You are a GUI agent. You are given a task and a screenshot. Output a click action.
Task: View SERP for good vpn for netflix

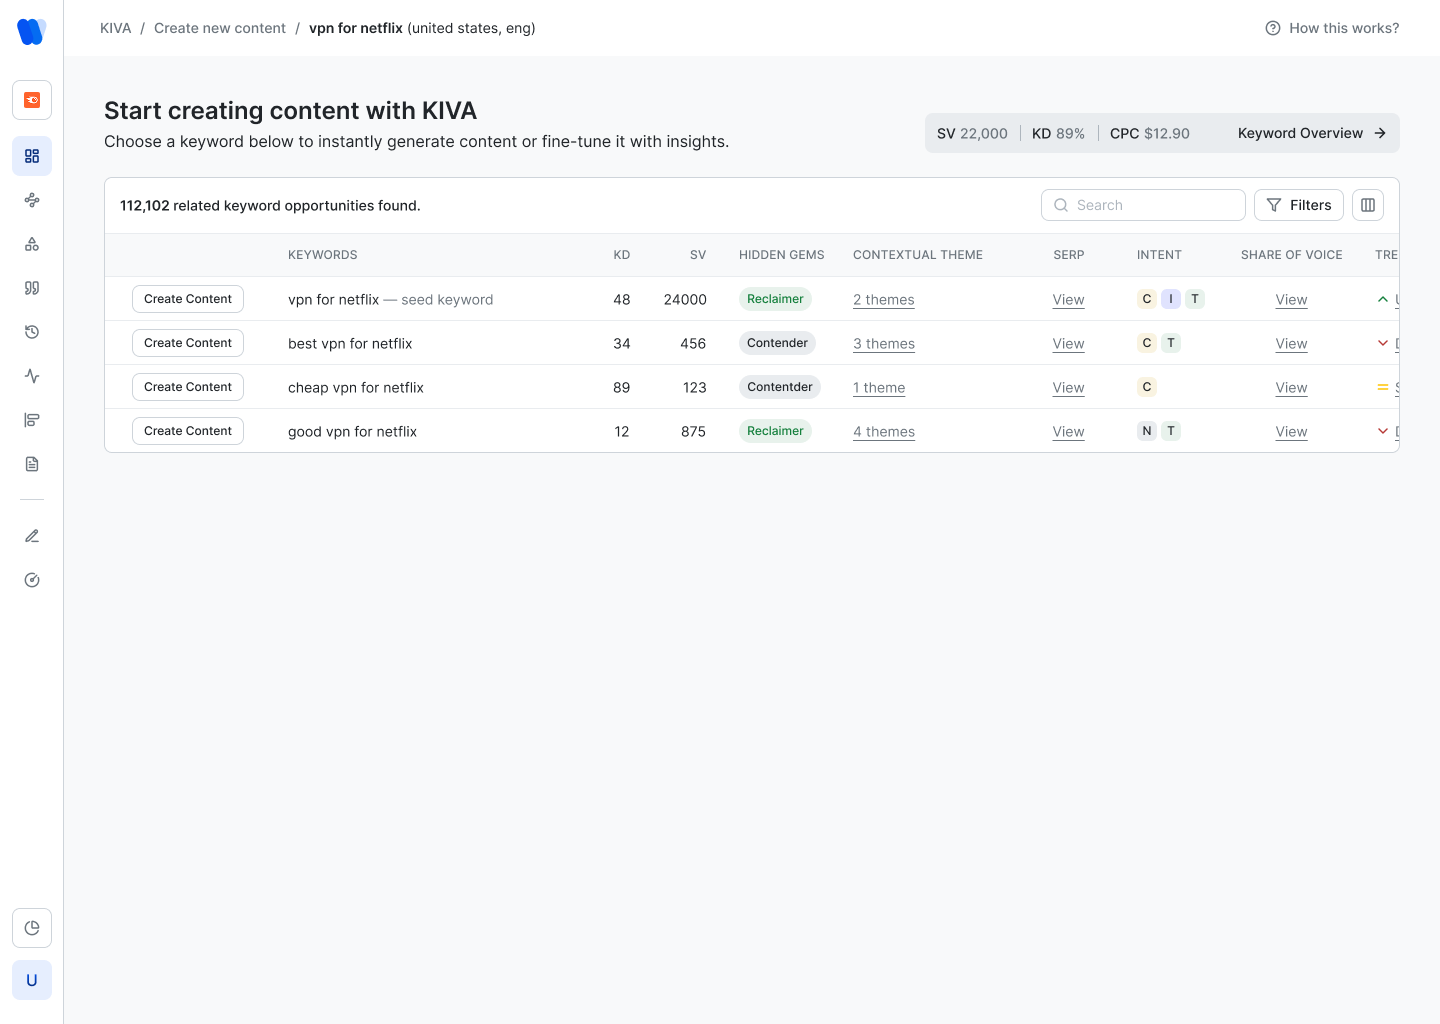1068,432
